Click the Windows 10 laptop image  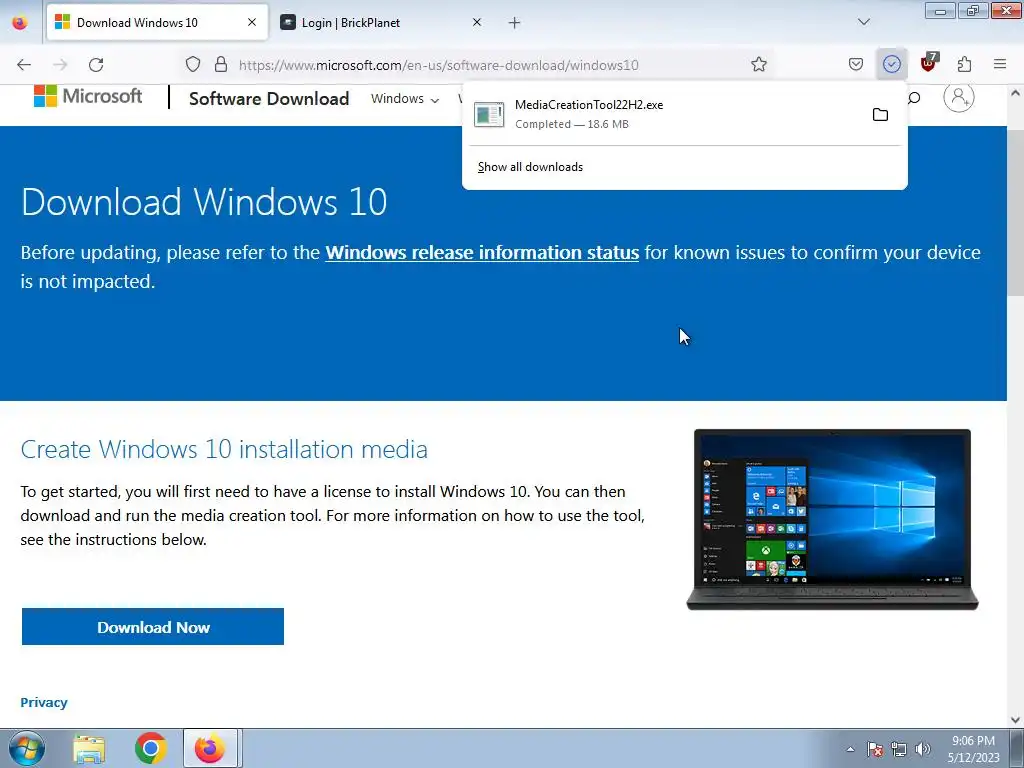point(833,520)
